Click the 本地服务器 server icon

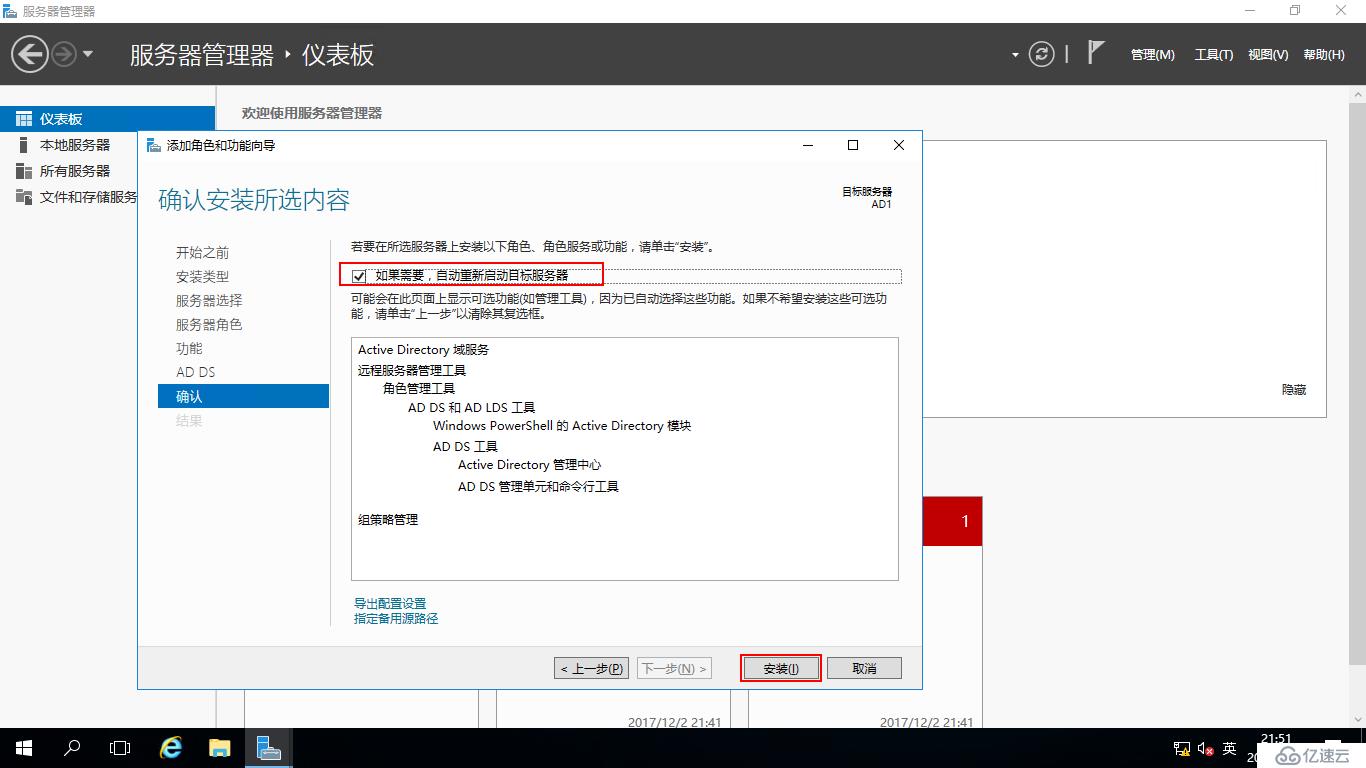pos(24,145)
